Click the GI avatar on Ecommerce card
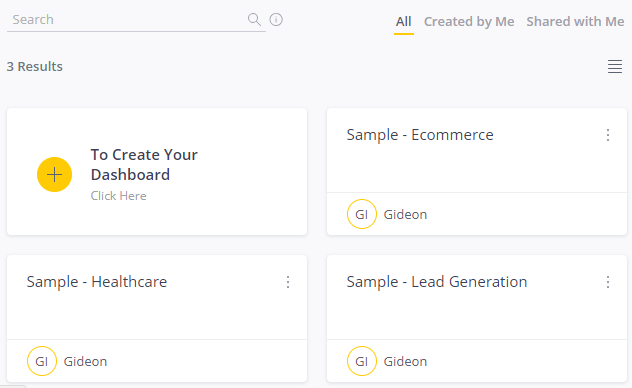 click(x=362, y=214)
